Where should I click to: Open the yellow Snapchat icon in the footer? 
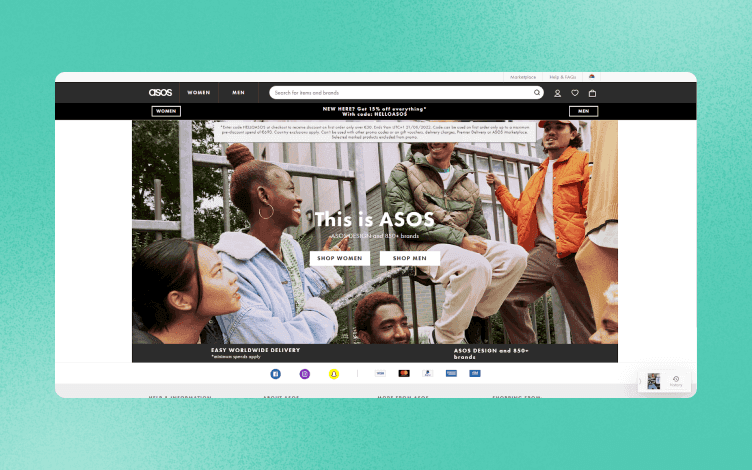coord(334,374)
